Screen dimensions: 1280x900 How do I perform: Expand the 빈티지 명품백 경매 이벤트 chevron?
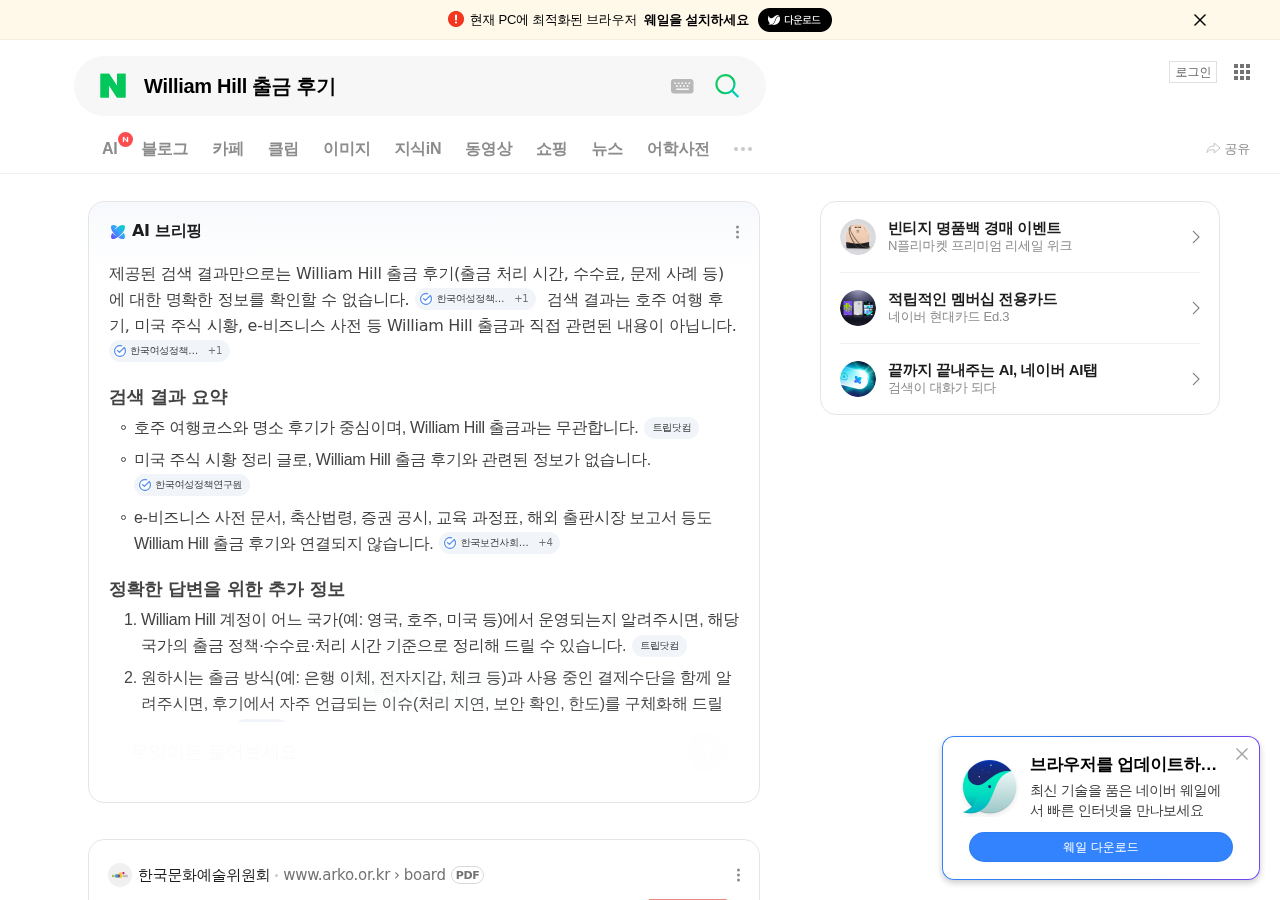(1196, 237)
